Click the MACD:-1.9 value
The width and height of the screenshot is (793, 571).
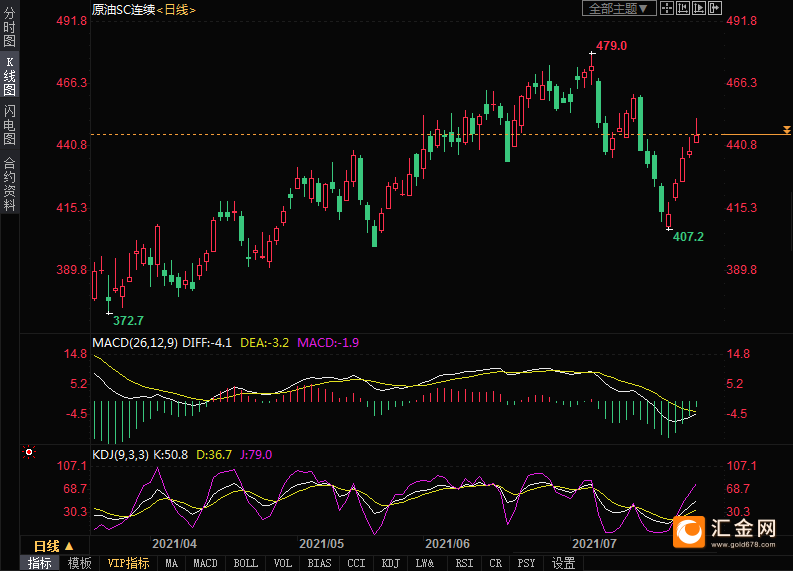[328, 343]
